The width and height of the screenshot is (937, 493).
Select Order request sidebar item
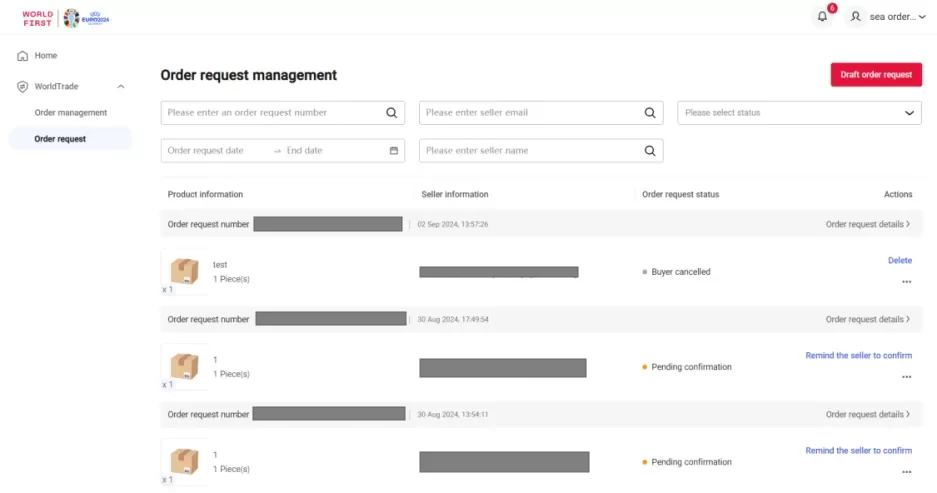coord(60,139)
